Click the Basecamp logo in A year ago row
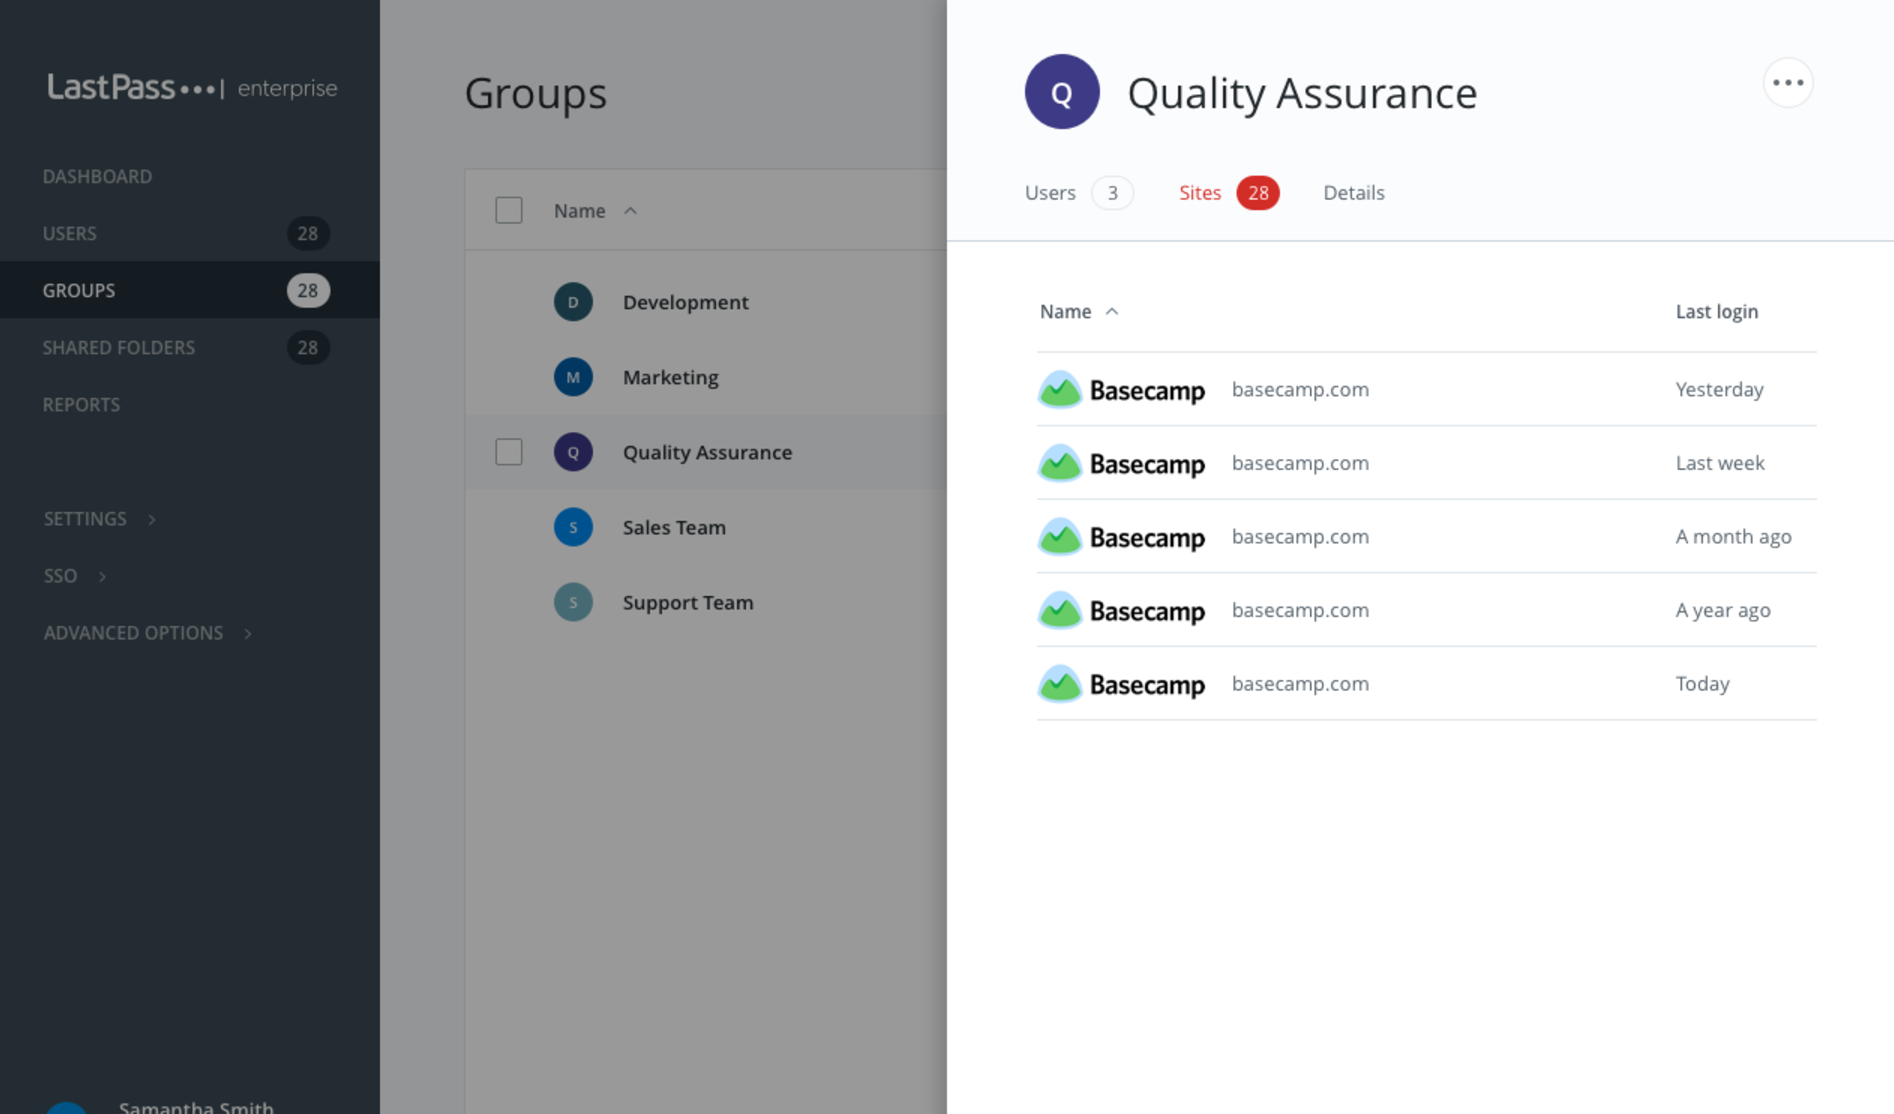1894x1114 pixels. (1121, 611)
